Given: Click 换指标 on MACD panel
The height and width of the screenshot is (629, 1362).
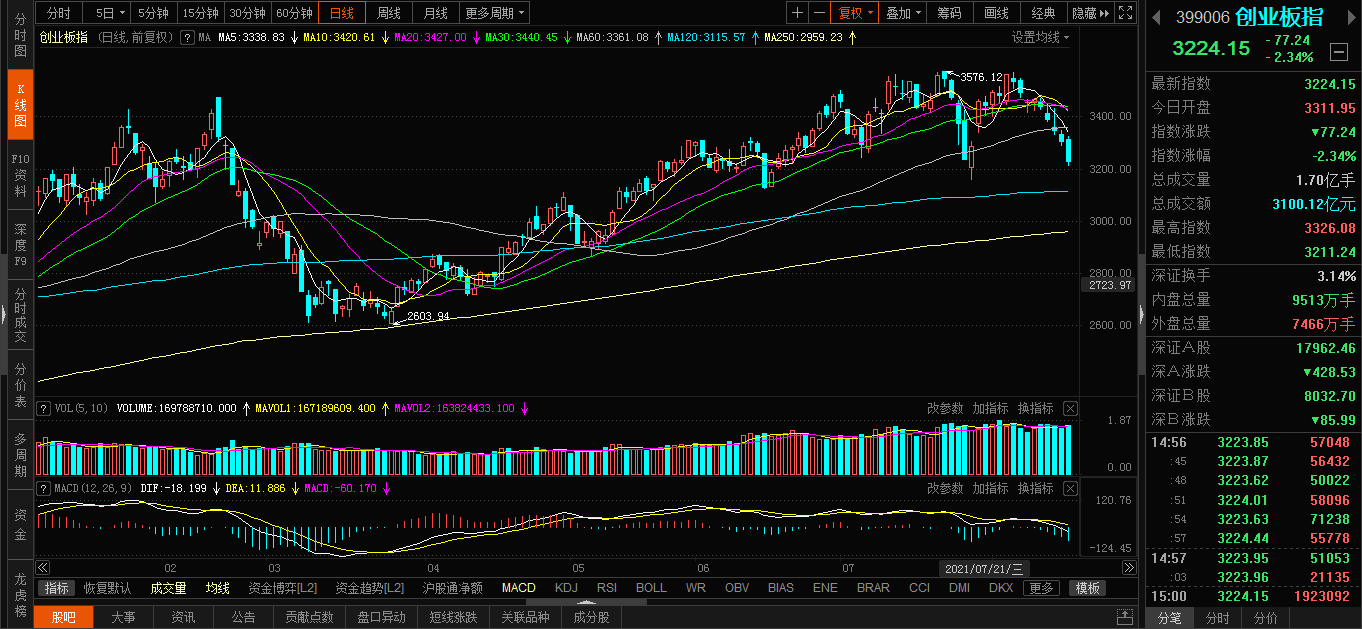Looking at the screenshot, I should click(1036, 488).
